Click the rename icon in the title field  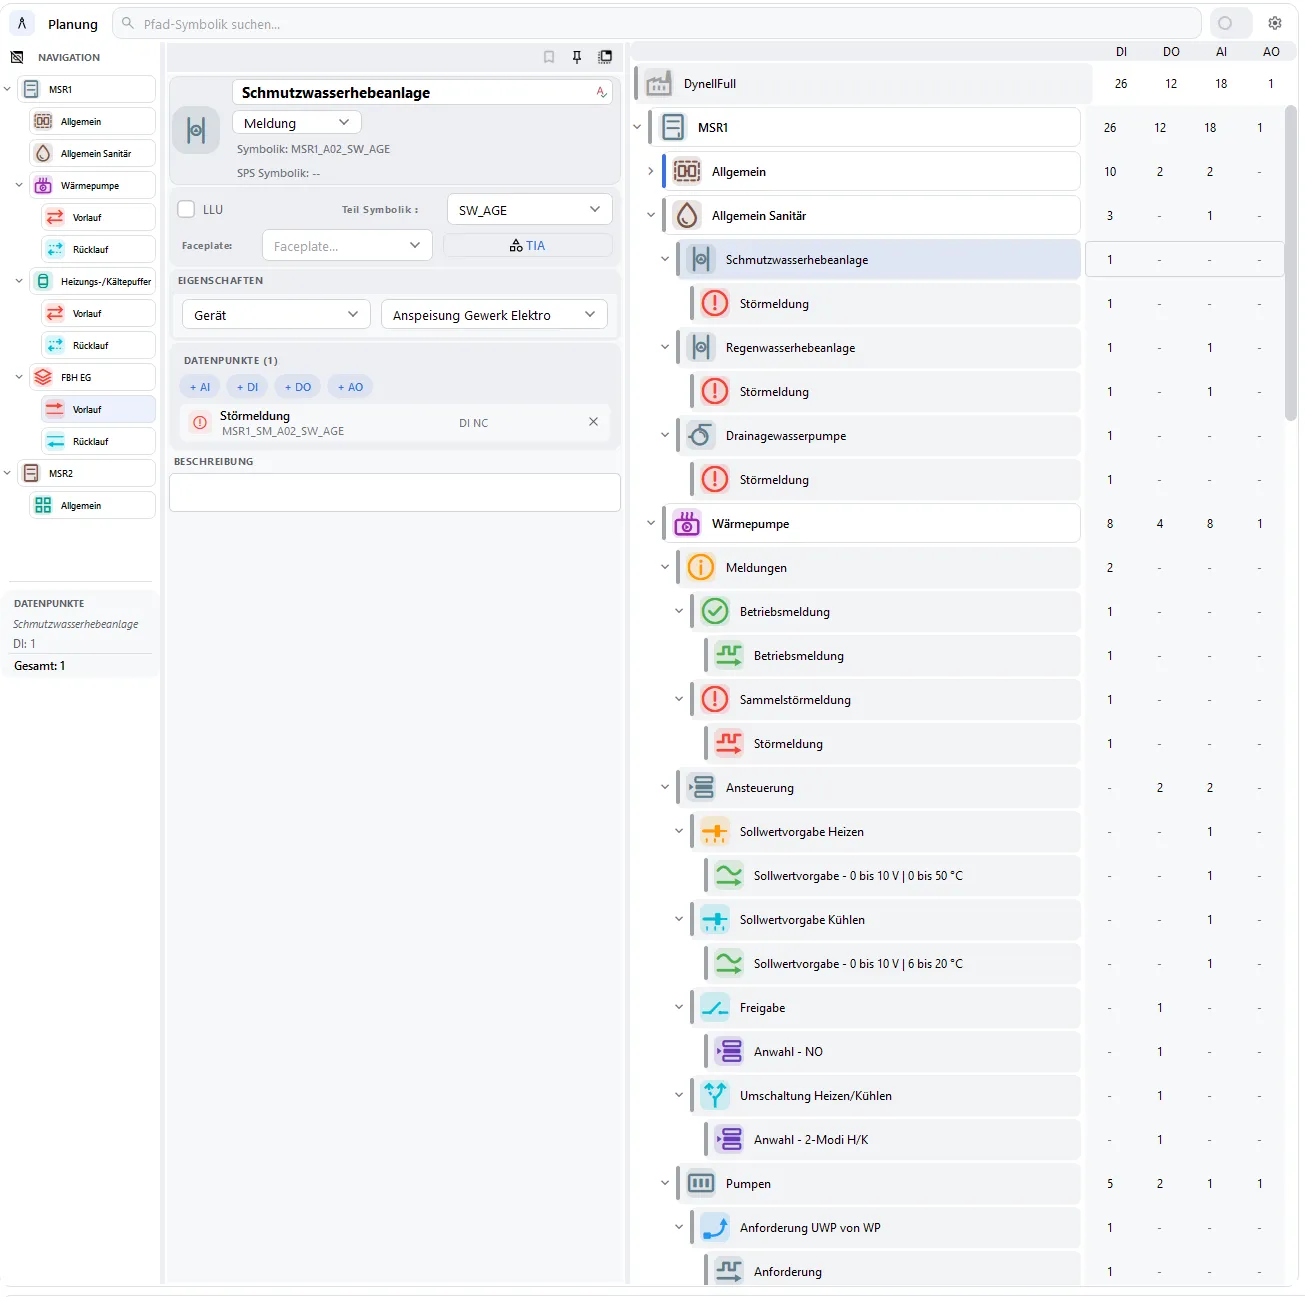click(x=601, y=92)
